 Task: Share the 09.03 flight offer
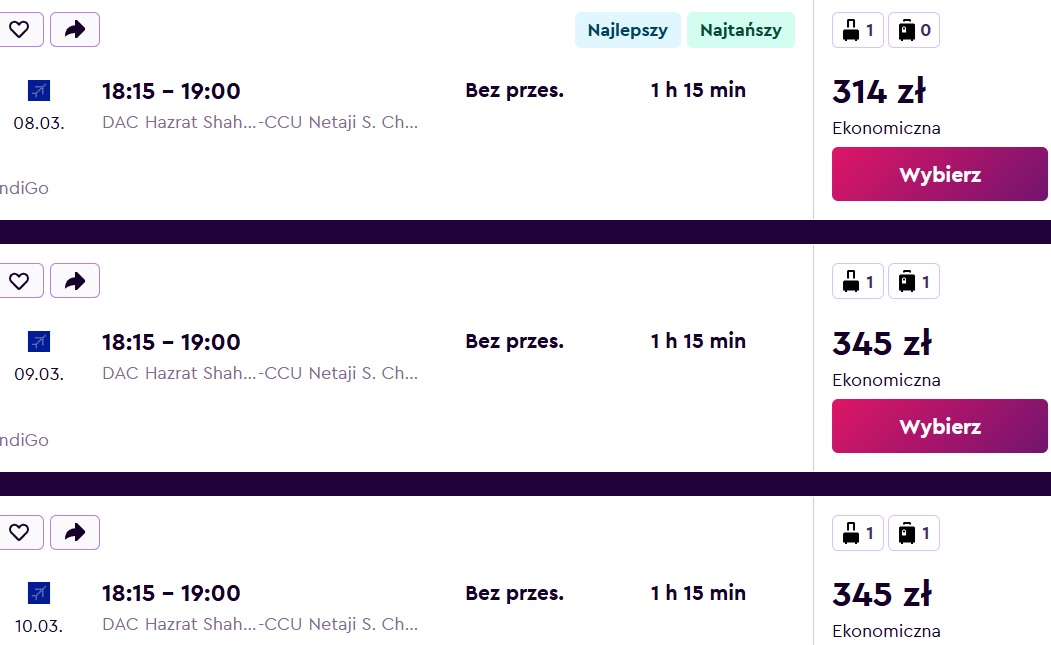75,281
